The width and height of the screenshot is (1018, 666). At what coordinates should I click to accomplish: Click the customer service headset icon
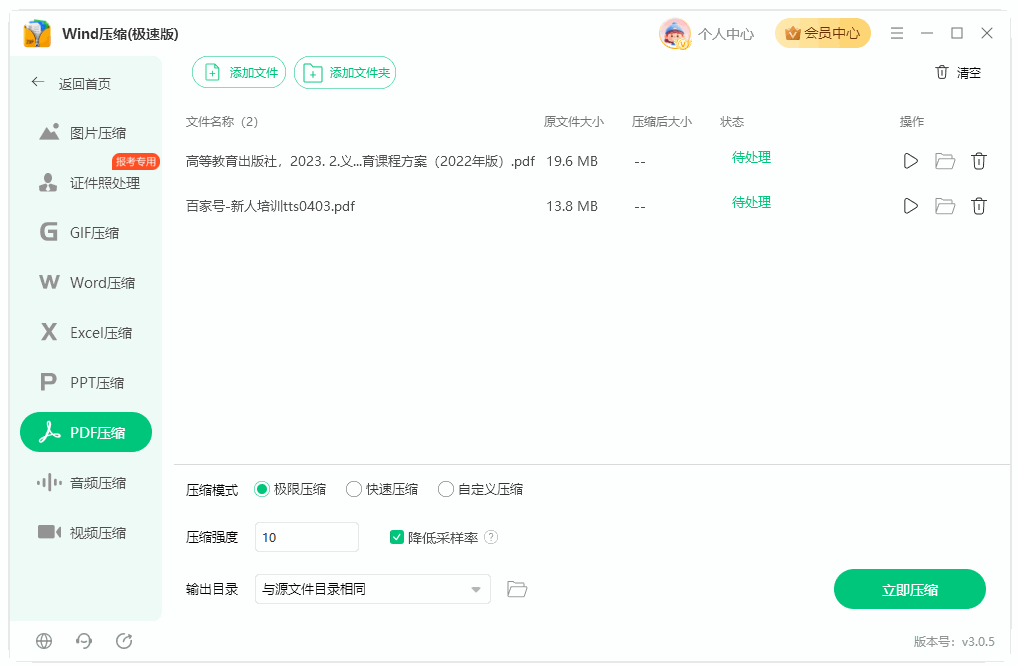(x=84, y=641)
